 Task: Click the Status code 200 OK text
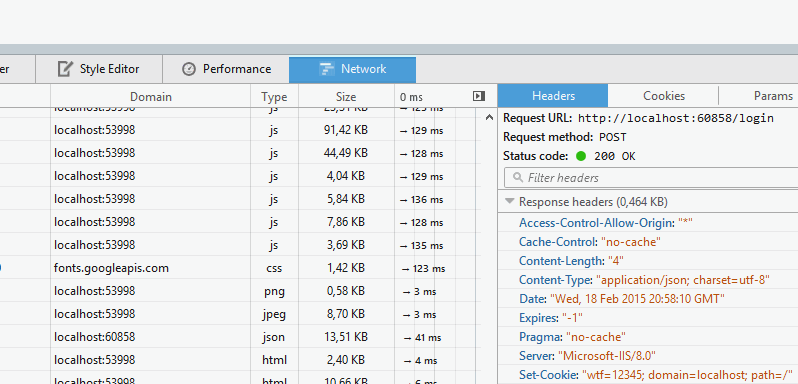615,156
